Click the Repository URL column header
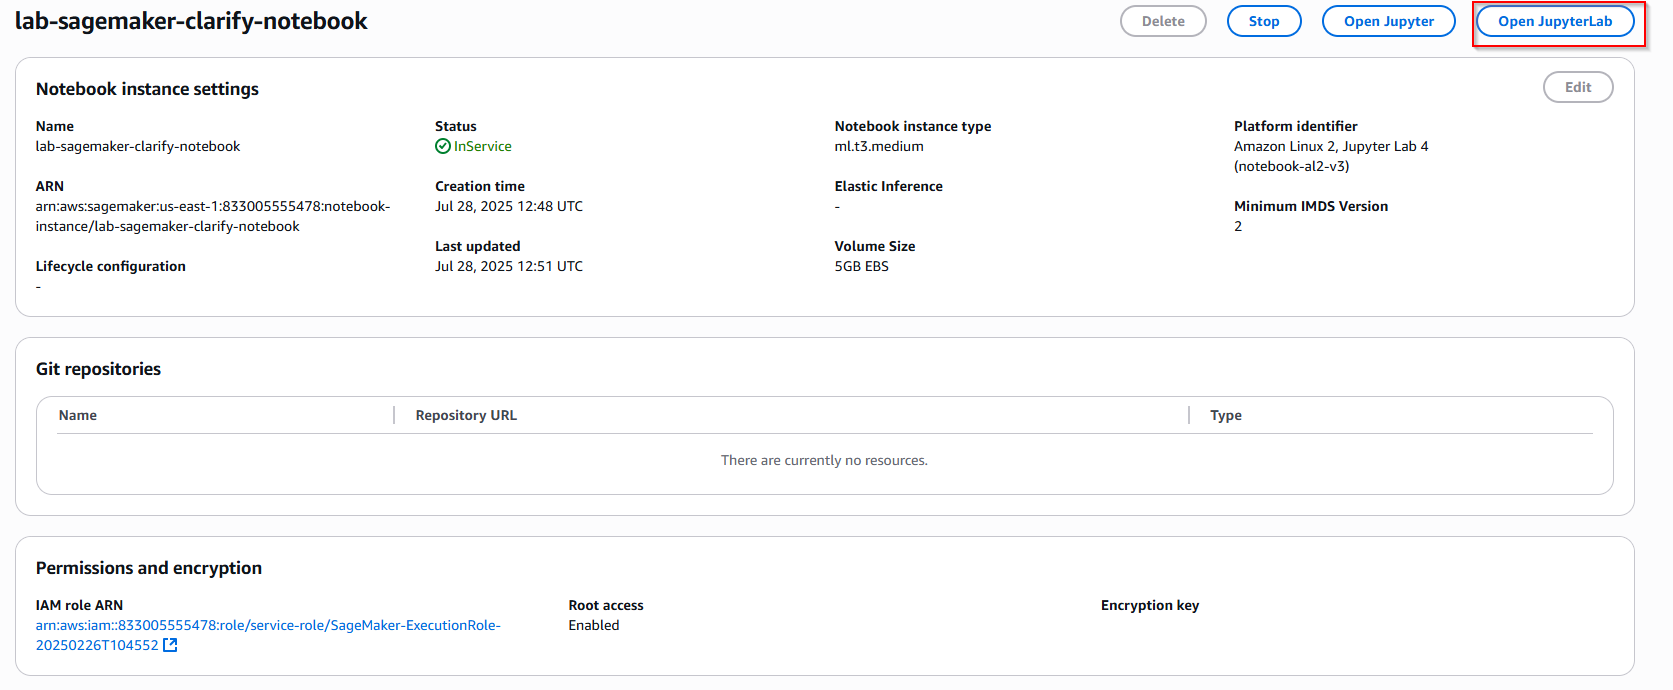 click(x=466, y=415)
